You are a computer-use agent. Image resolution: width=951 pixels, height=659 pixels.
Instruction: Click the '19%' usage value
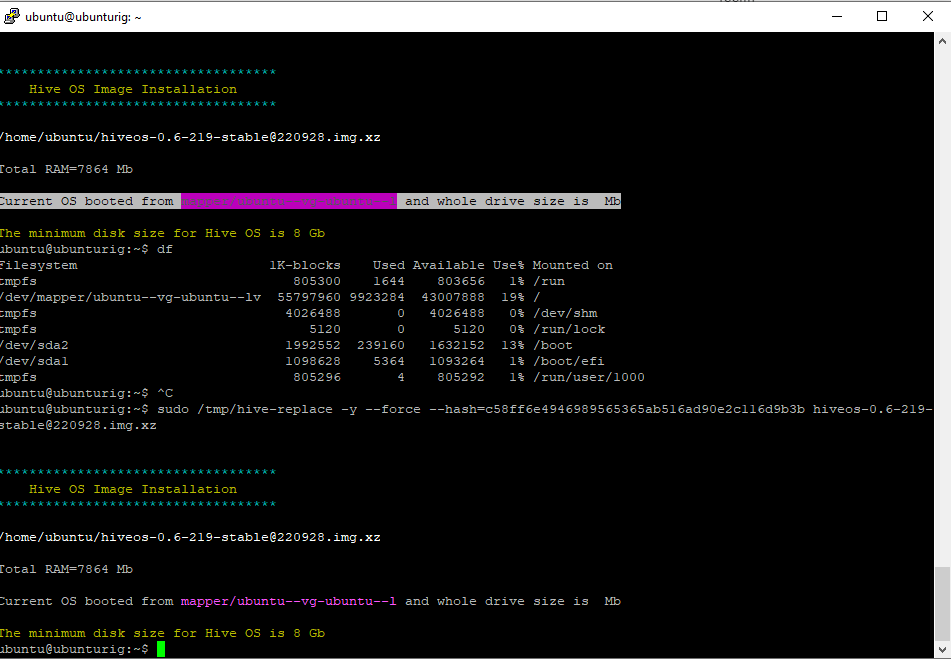click(x=512, y=298)
